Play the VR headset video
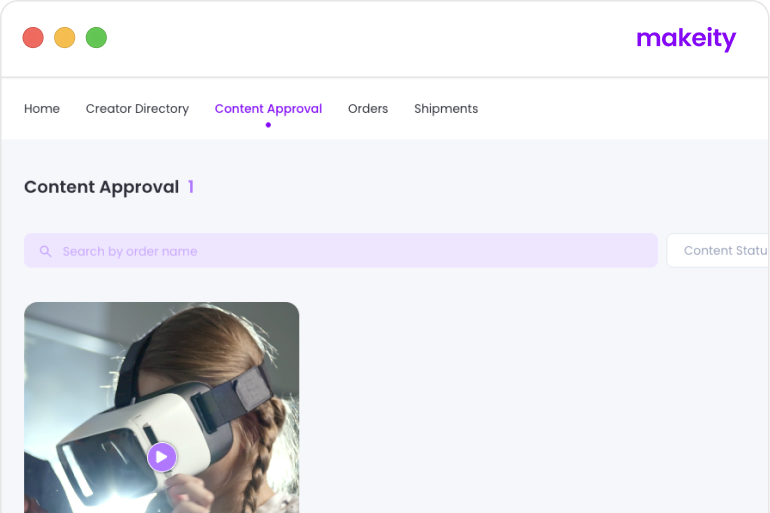Image resolution: width=770 pixels, height=513 pixels. pos(162,457)
